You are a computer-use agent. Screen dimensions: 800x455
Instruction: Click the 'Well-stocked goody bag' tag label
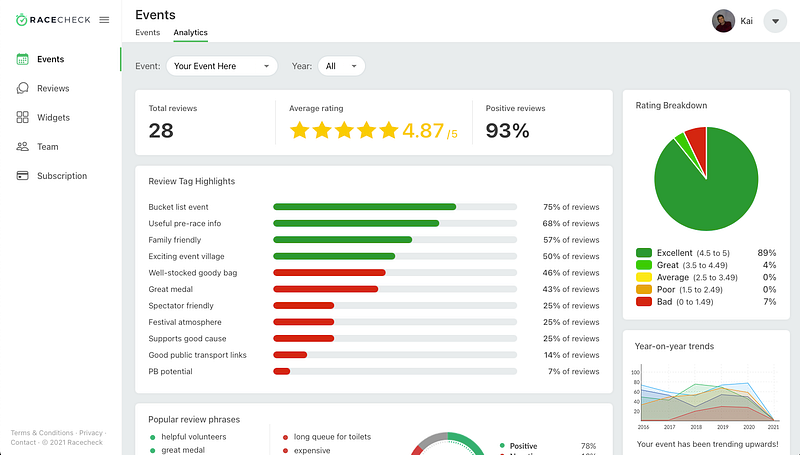[193, 272]
